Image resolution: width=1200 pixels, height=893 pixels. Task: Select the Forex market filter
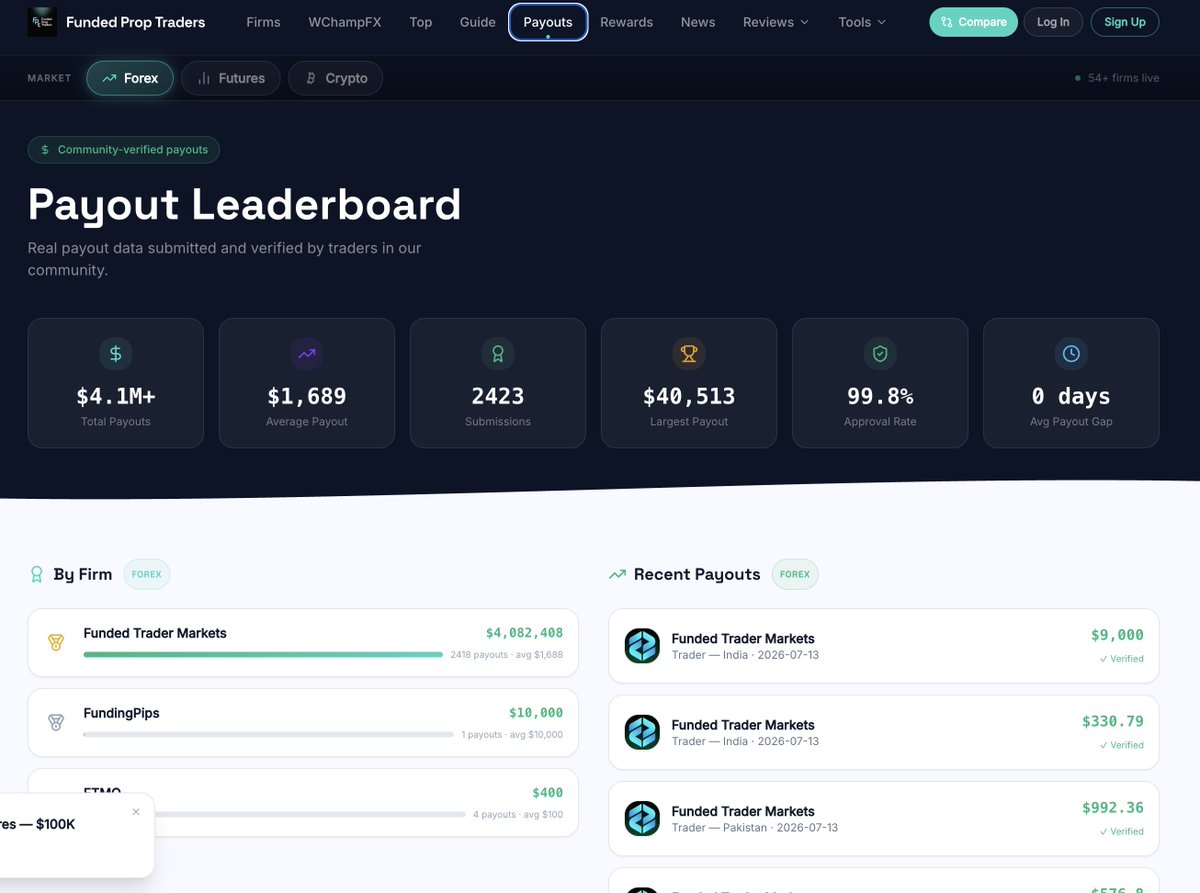pyautogui.click(x=130, y=78)
